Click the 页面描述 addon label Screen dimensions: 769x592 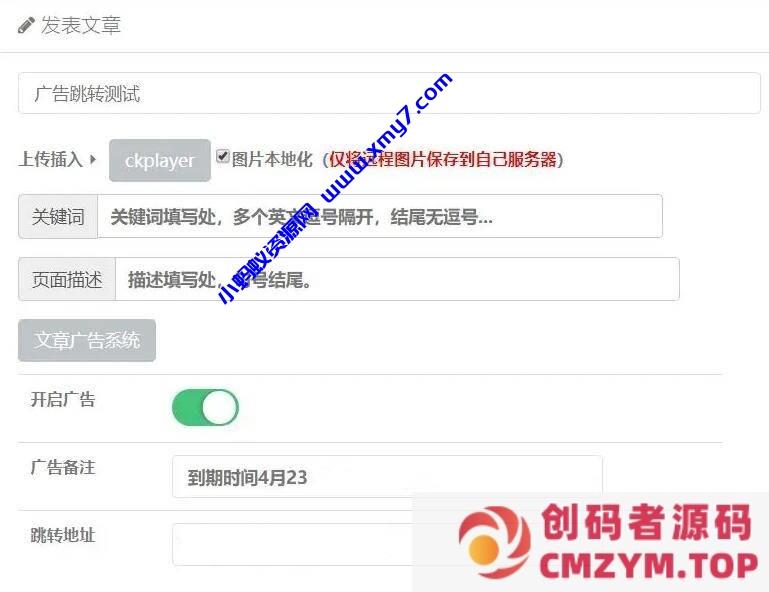67,279
